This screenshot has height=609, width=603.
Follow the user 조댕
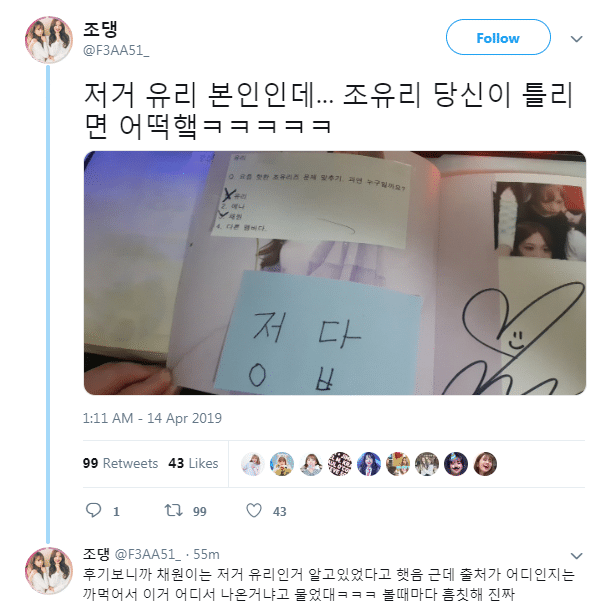498,37
